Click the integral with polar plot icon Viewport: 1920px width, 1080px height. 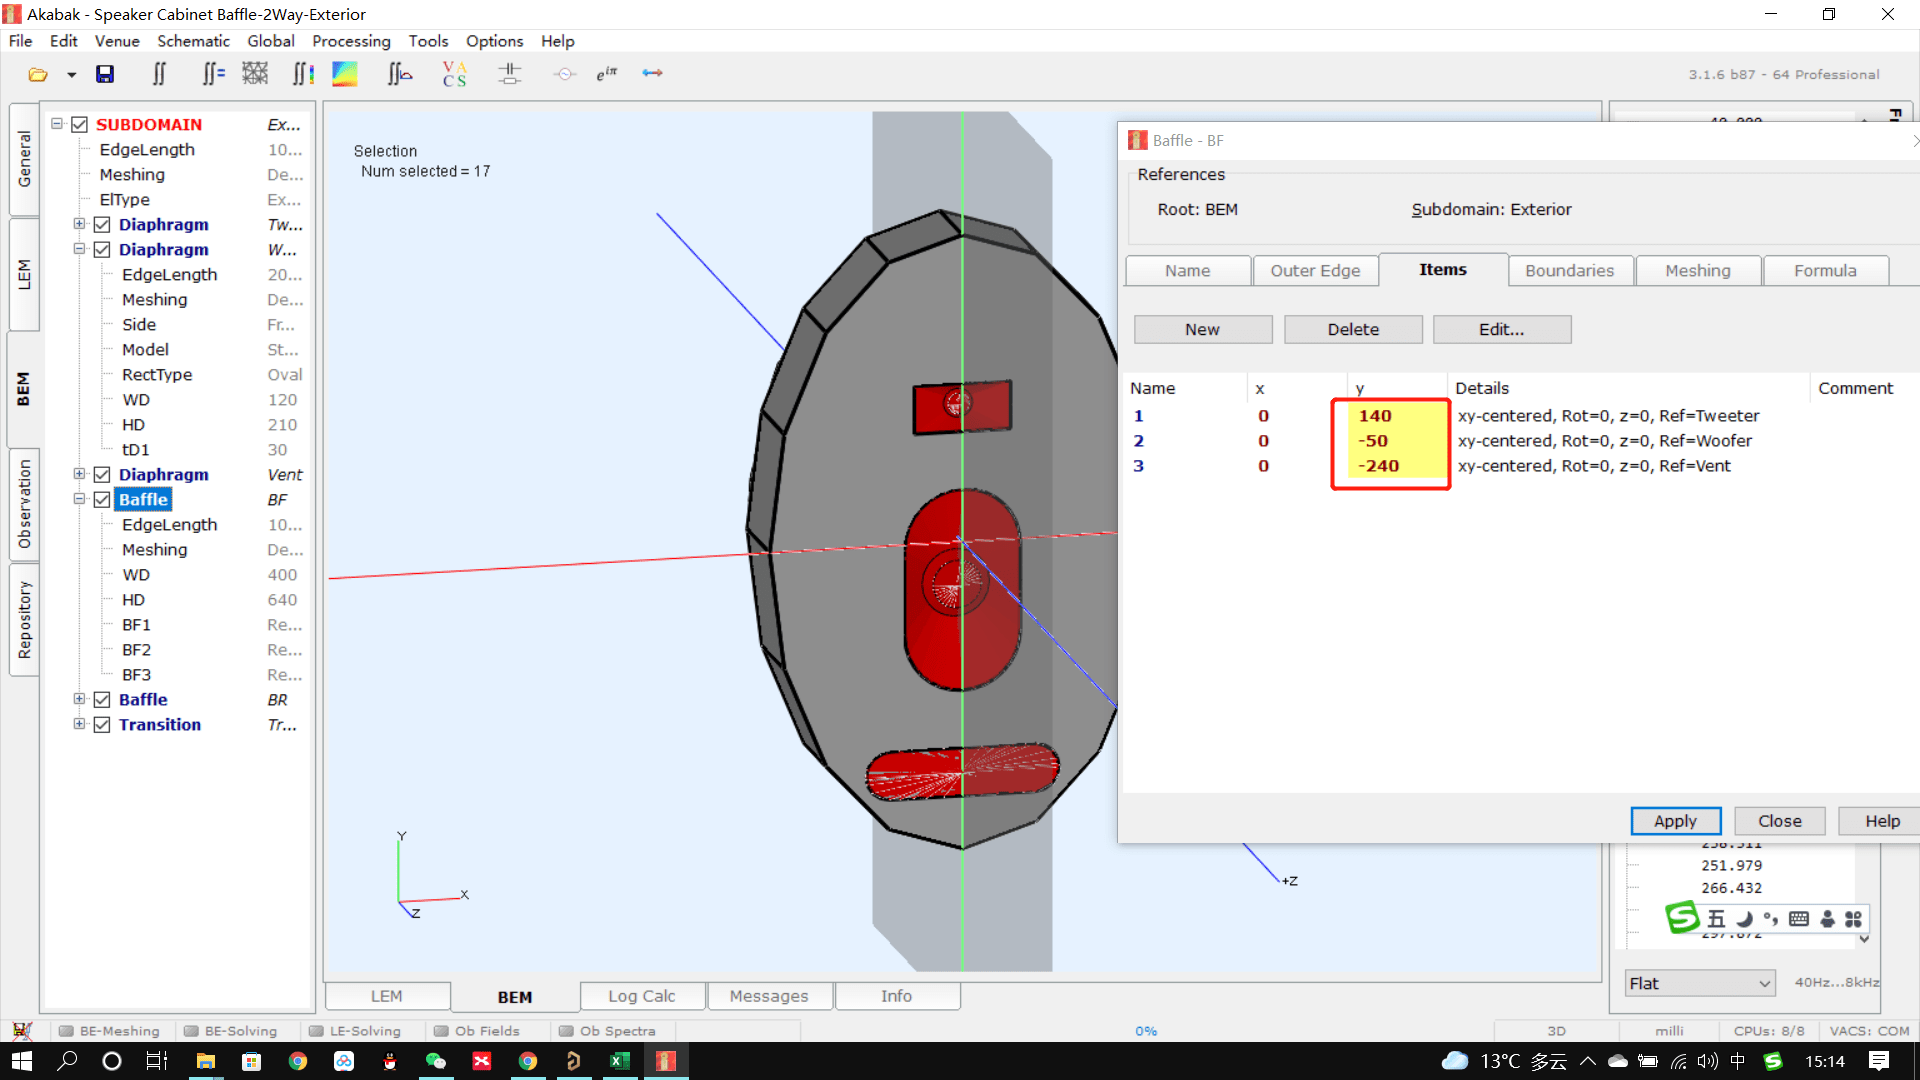pos(400,74)
